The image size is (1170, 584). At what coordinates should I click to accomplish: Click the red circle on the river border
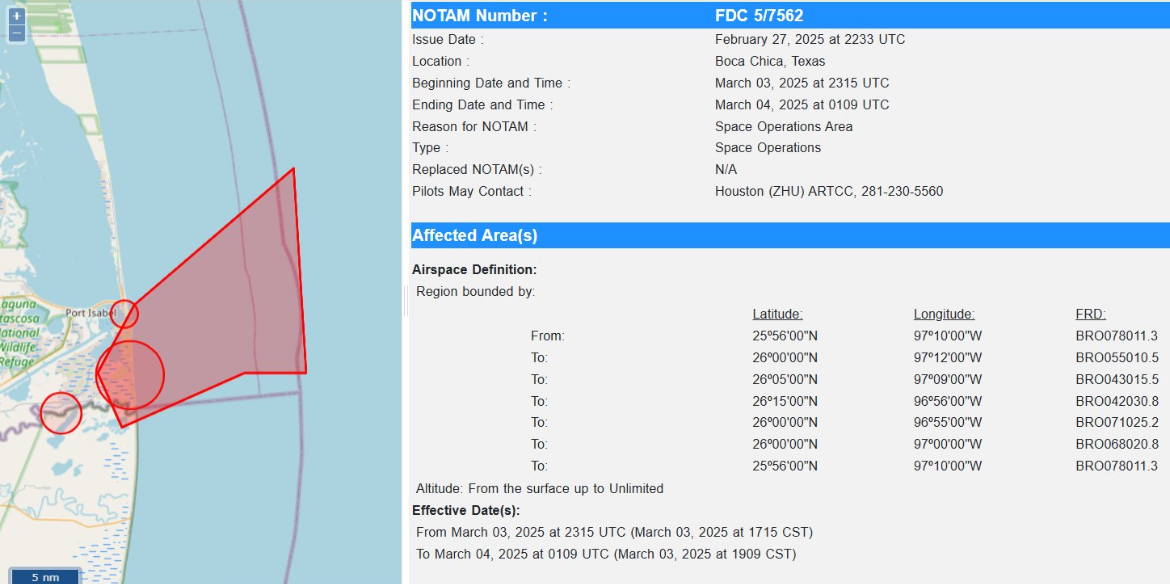click(x=60, y=412)
